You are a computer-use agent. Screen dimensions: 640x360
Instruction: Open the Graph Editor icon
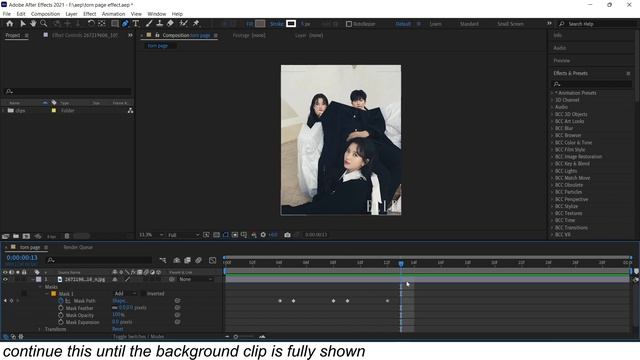click(x=212, y=260)
